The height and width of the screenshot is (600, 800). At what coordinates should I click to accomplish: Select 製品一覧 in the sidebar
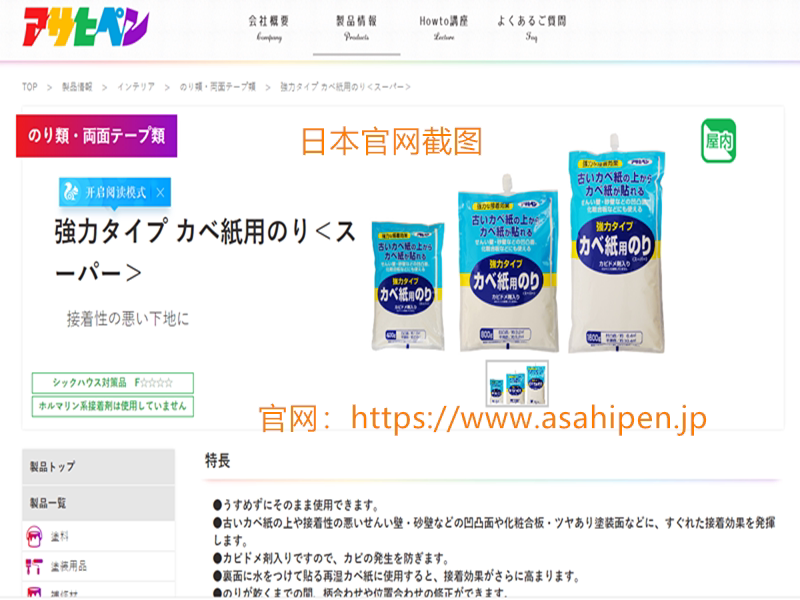[98, 503]
